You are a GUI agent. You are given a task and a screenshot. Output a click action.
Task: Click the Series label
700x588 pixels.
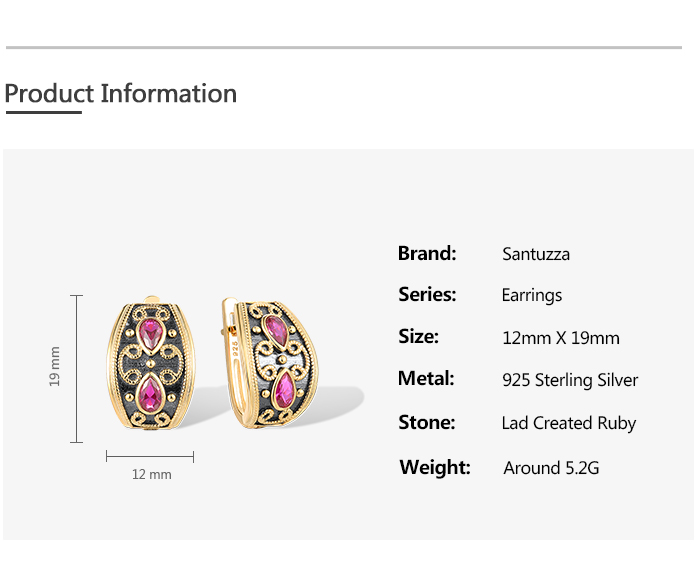(x=427, y=295)
